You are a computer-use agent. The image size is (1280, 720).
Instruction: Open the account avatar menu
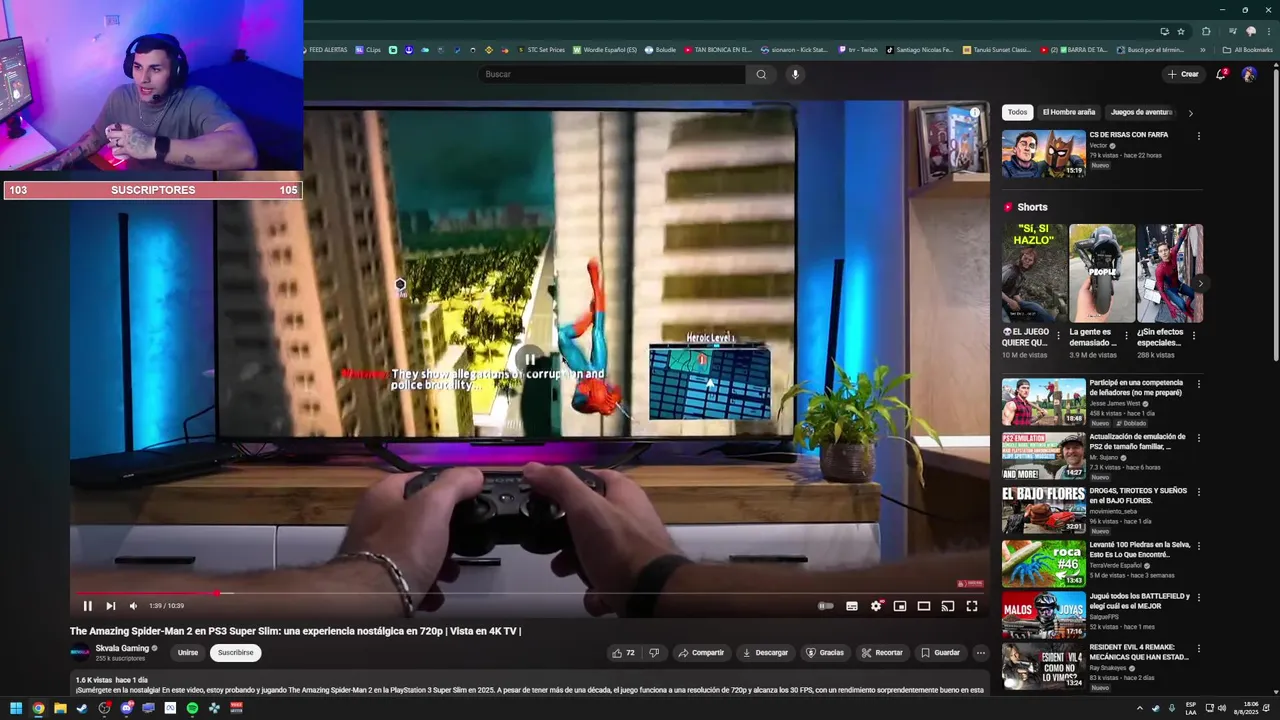[1249, 74]
